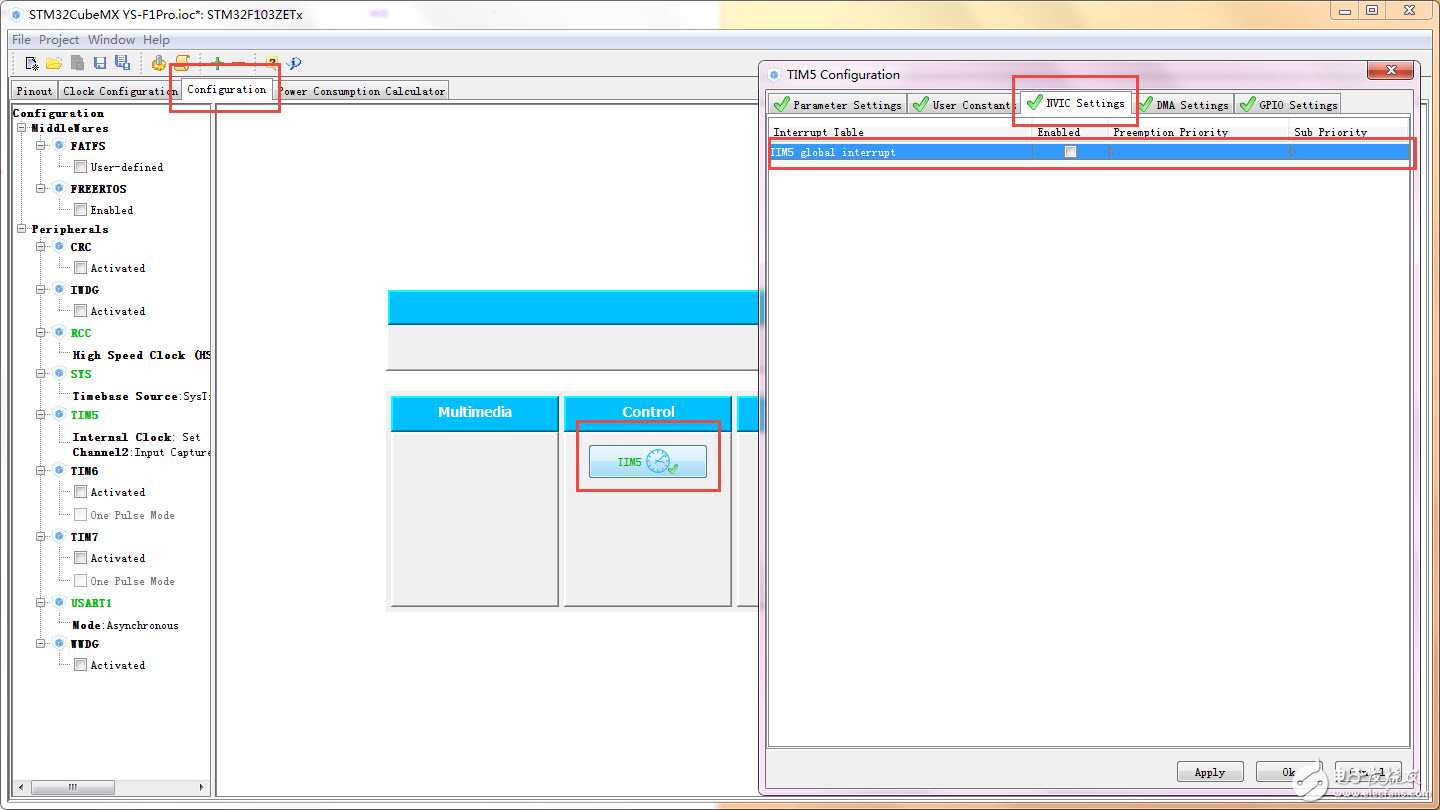The width and height of the screenshot is (1440, 810).
Task: Click the left panel scrollbar right arrow
Action: point(202,787)
